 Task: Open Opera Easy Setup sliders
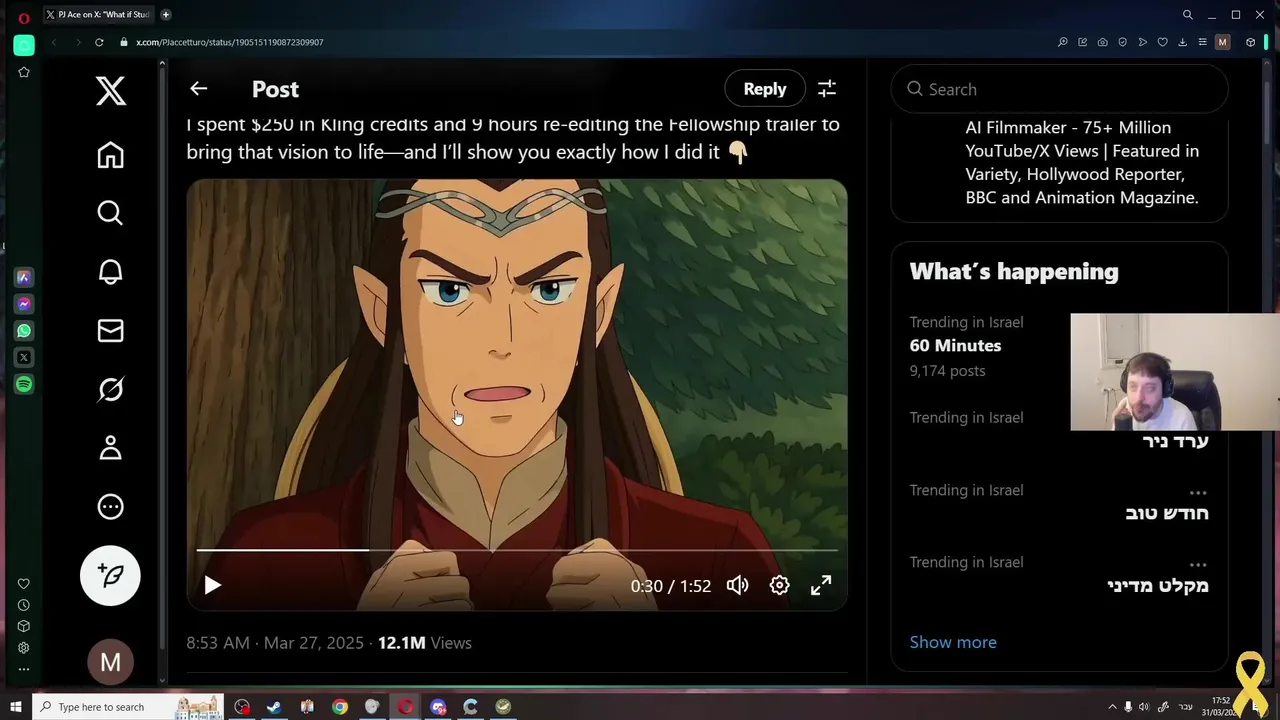(1202, 42)
